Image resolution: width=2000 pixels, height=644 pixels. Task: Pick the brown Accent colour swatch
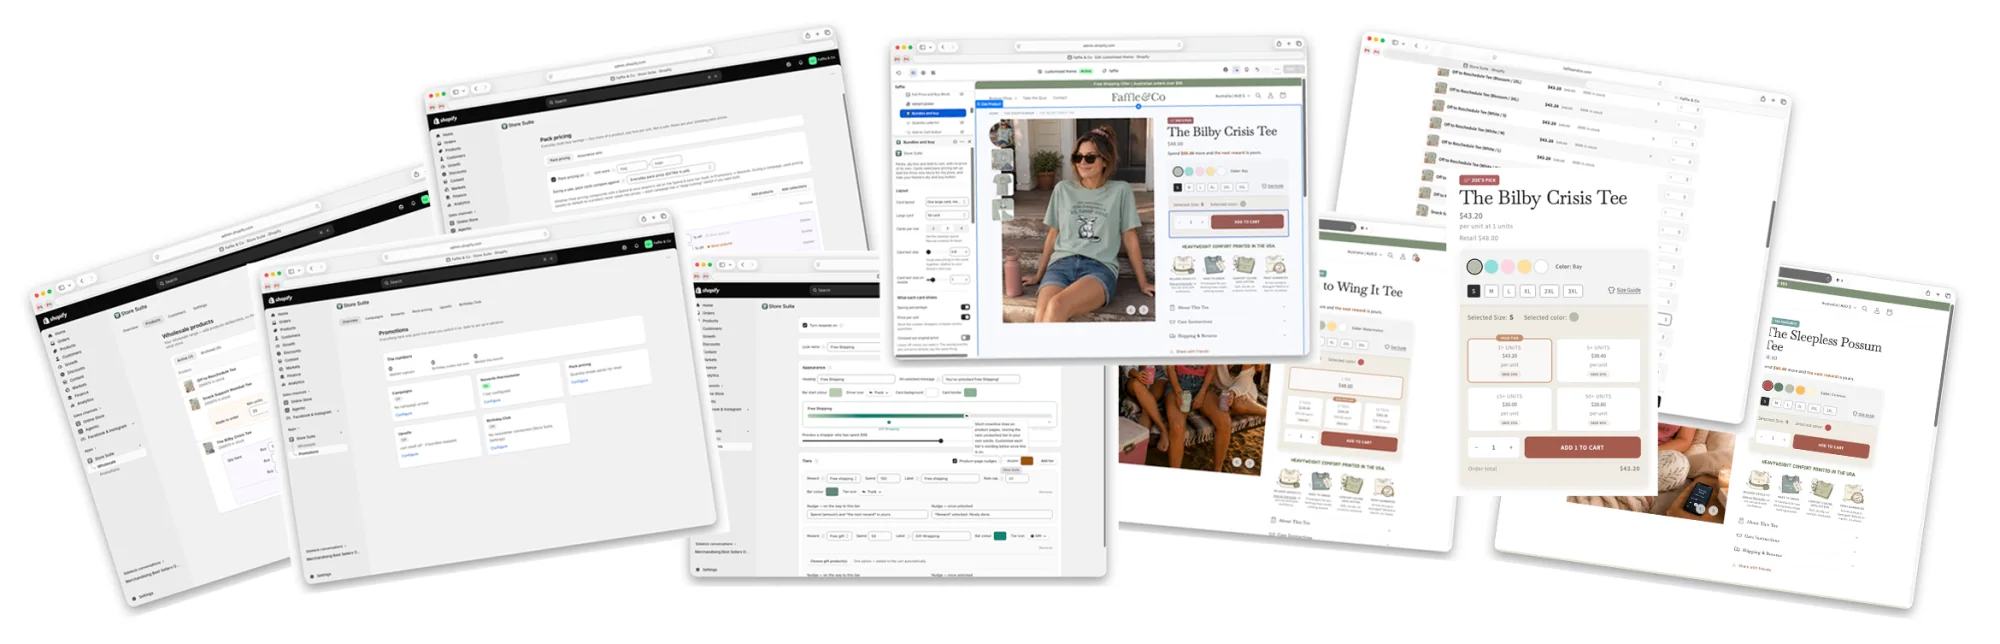(1027, 461)
